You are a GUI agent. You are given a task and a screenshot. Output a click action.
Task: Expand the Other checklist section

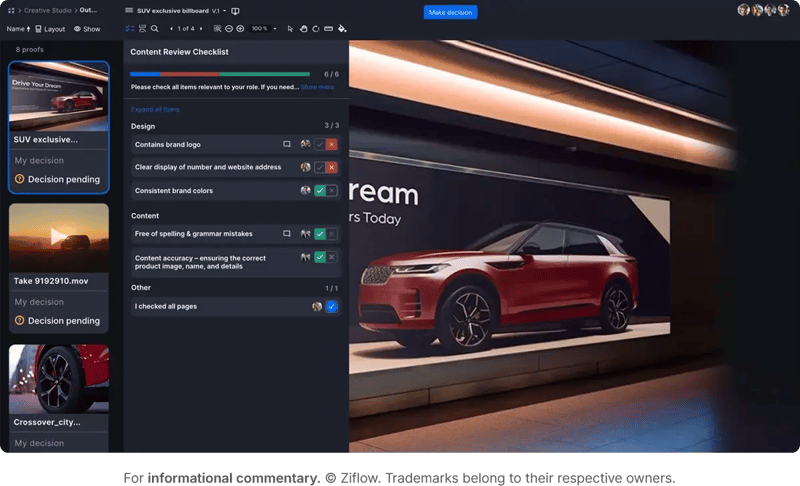pyautogui.click(x=141, y=288)
